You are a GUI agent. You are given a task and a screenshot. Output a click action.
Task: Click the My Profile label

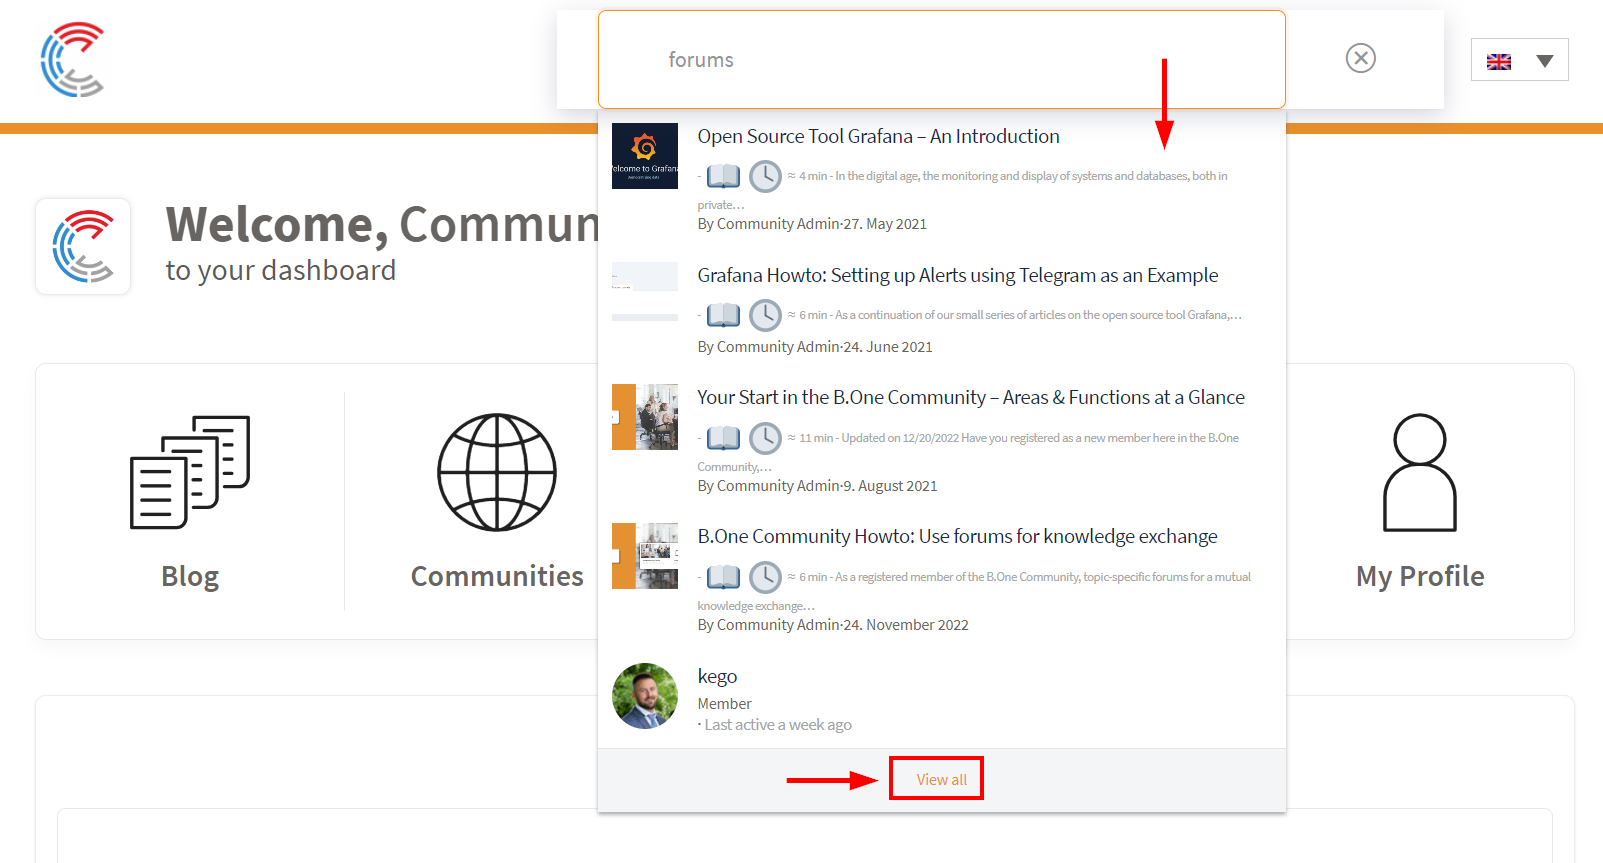(1420, 576)
